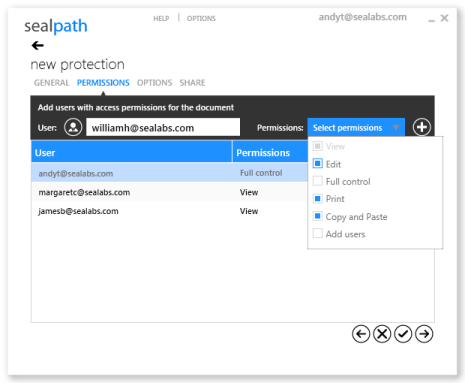The image size is (465, 383).
Task: Go to next step arrow button
Action: 424,334
